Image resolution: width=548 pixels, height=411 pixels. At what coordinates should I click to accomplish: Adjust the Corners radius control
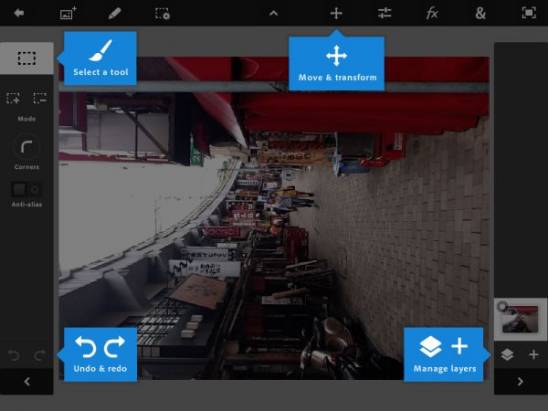27,147
